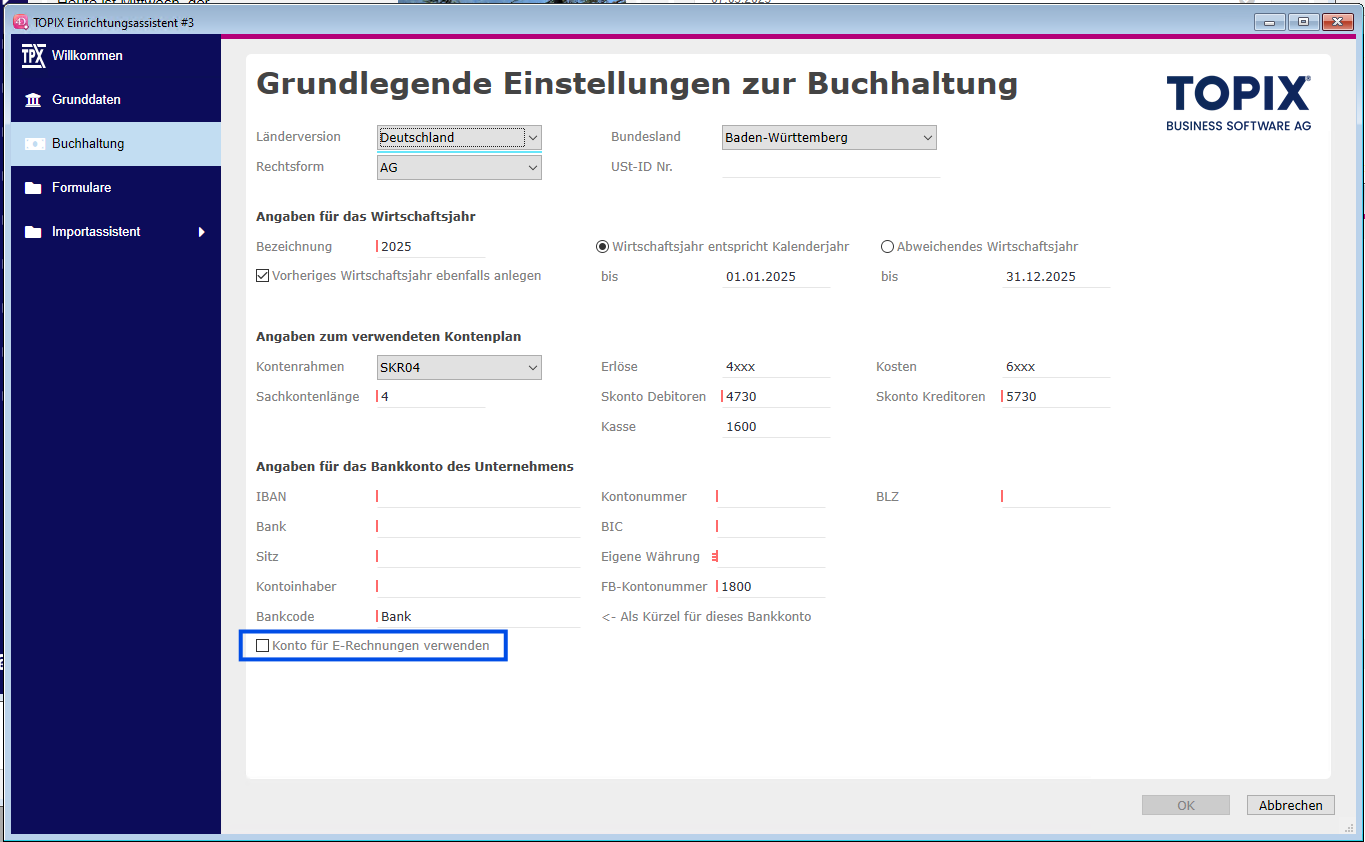
Task: Click the hint Als Kürzel für dieses Bankkonto
Action: click(706, 617)
